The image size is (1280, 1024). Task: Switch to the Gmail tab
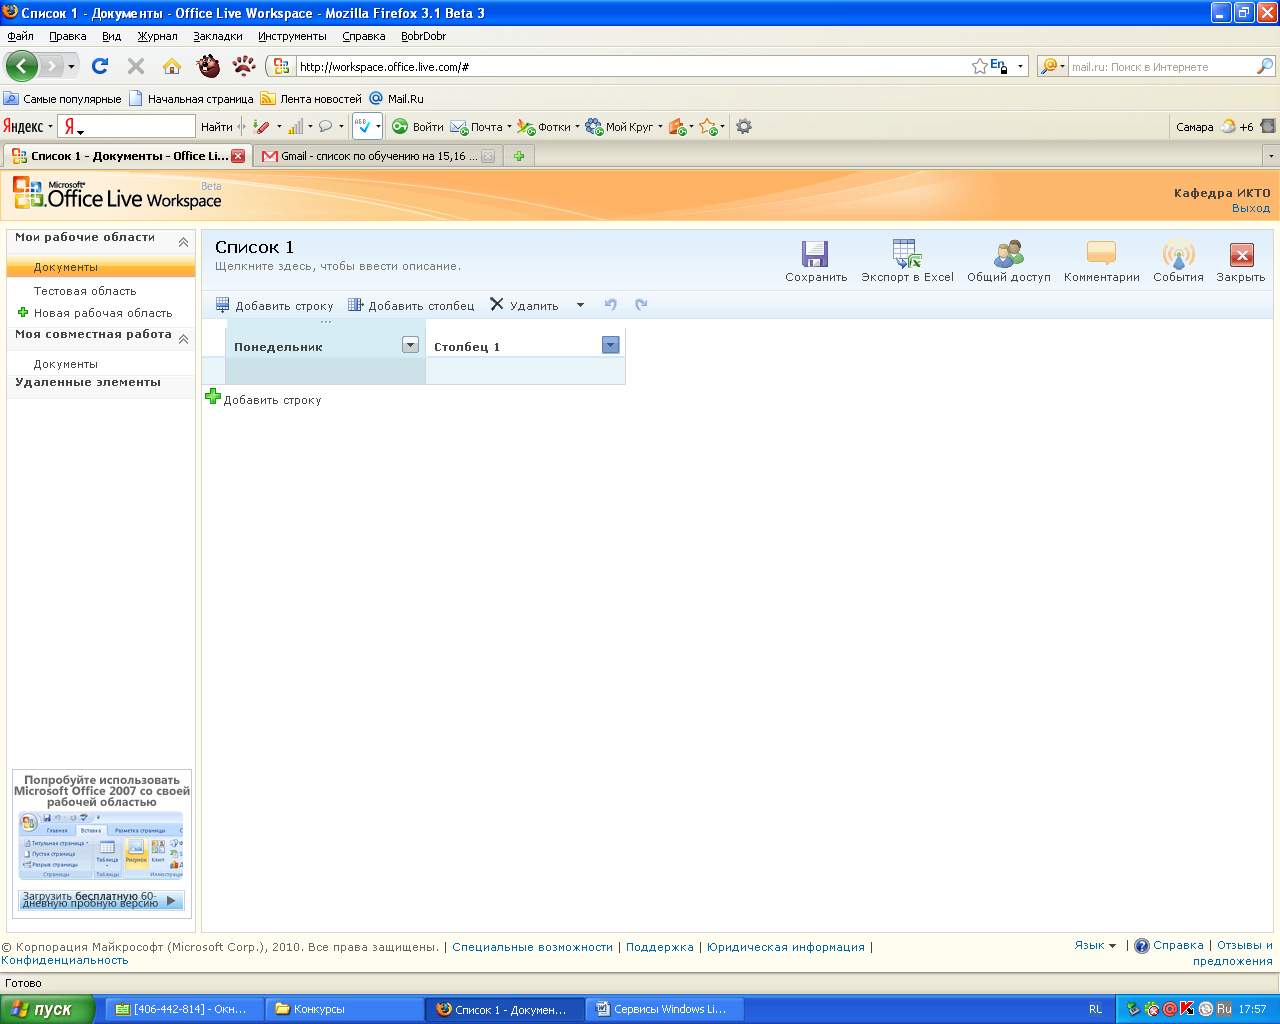click(x=378, y=156)
